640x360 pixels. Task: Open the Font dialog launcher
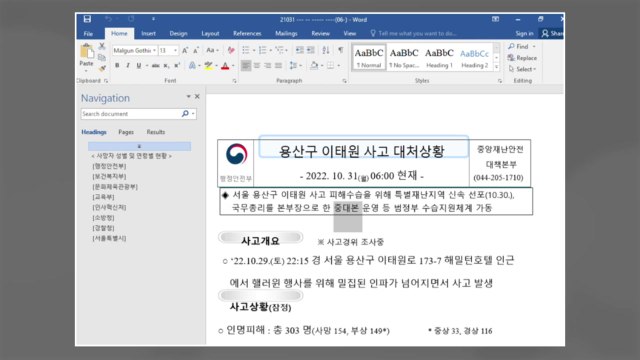[x=234, y=81]
